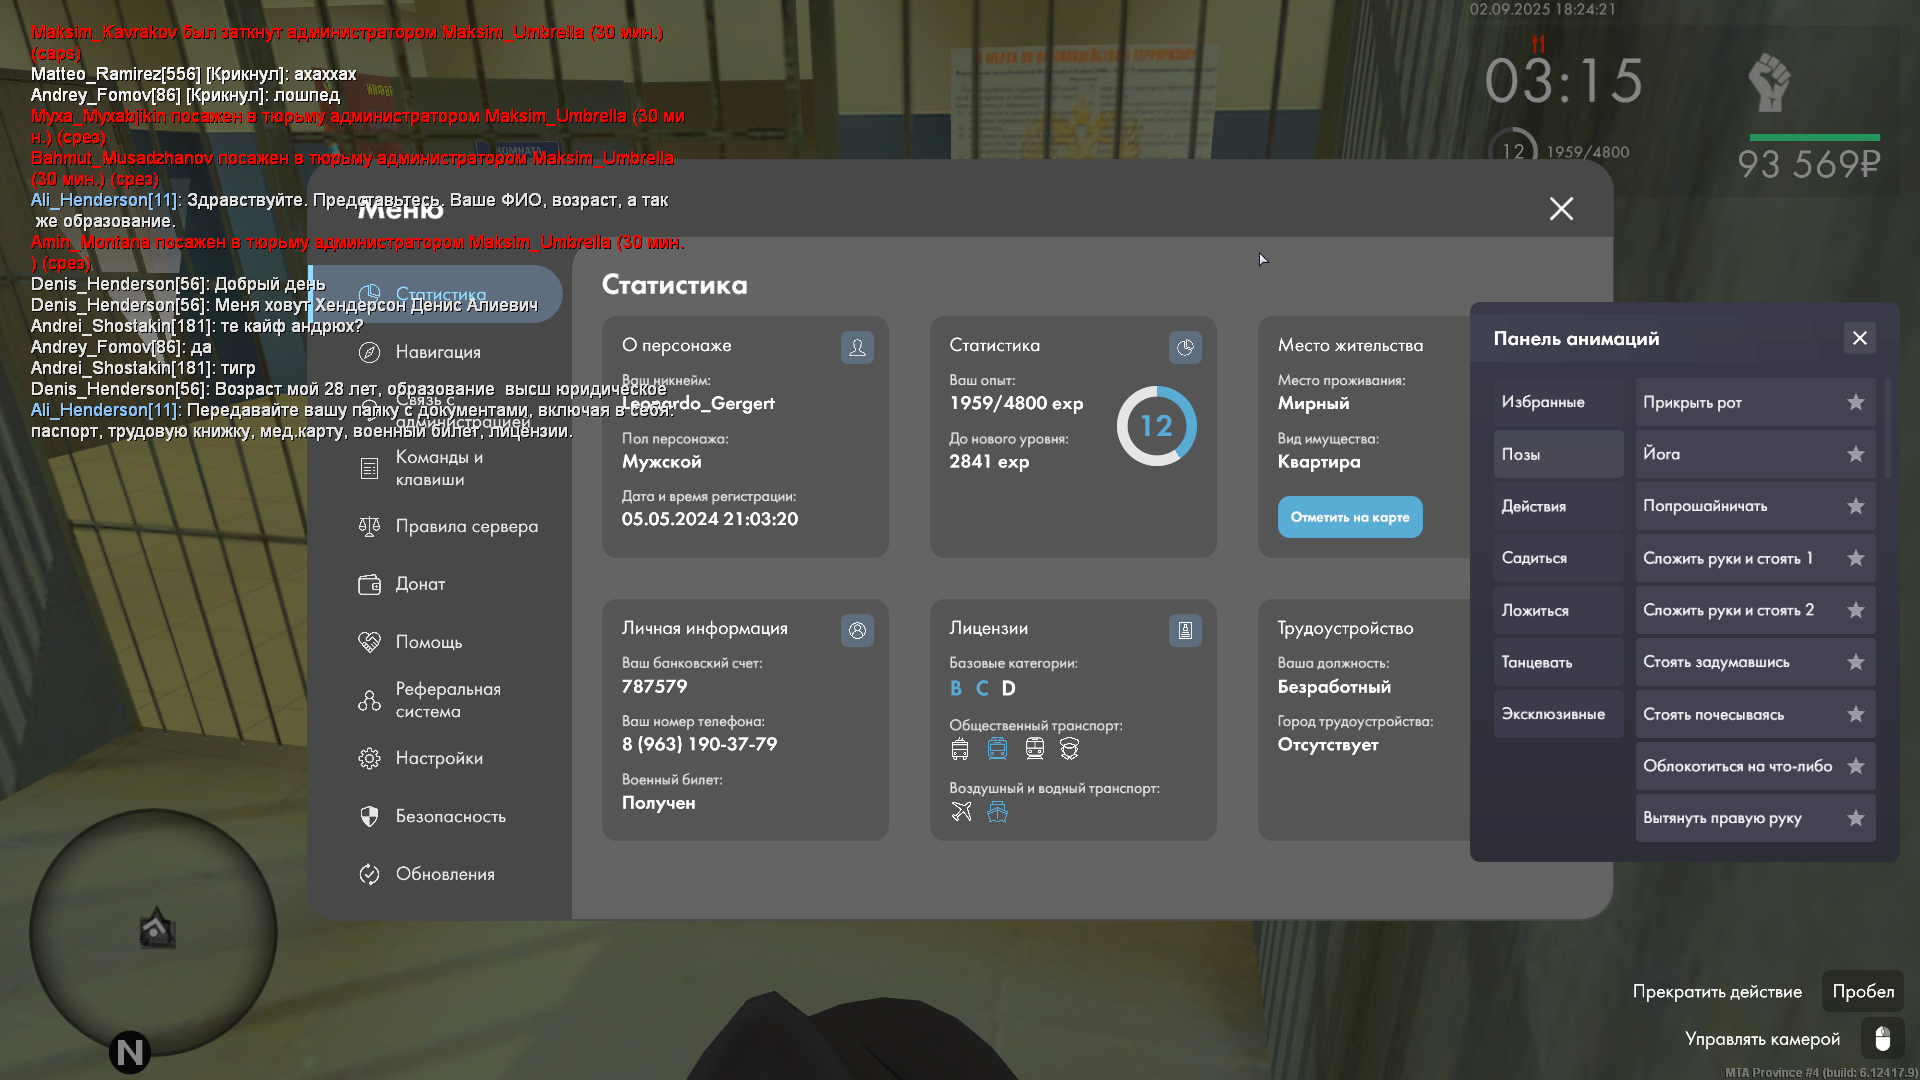Click the first public transport bus icon
1920x1080 pixels.
(x=960, y=749)
